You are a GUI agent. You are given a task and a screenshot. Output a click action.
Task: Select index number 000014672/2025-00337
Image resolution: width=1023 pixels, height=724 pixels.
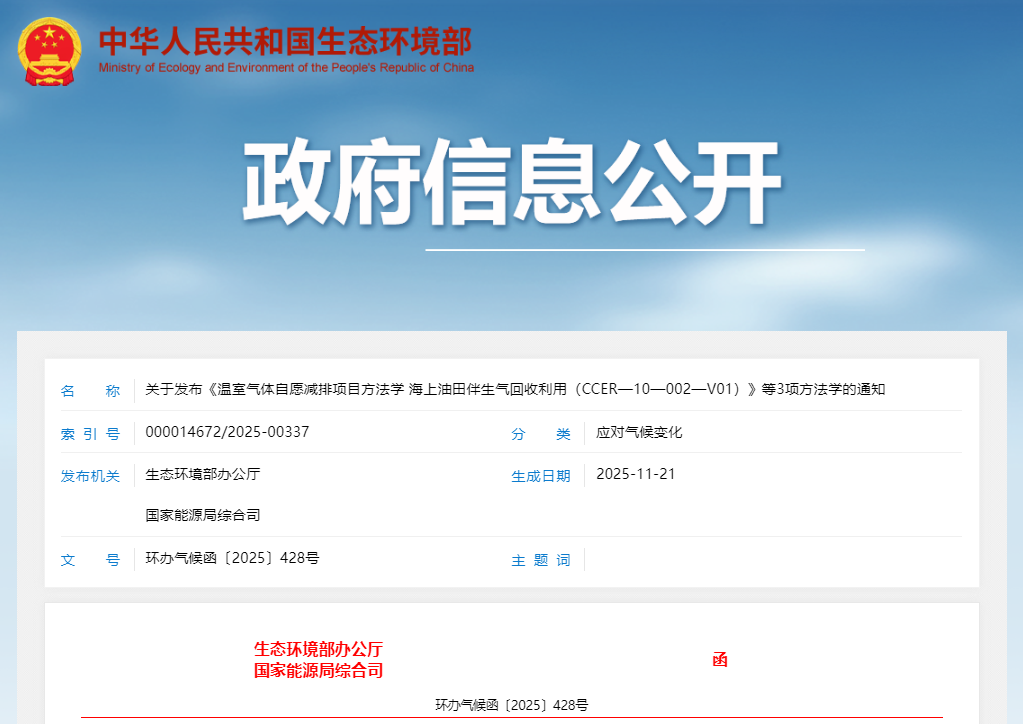[x=227, y=432]
